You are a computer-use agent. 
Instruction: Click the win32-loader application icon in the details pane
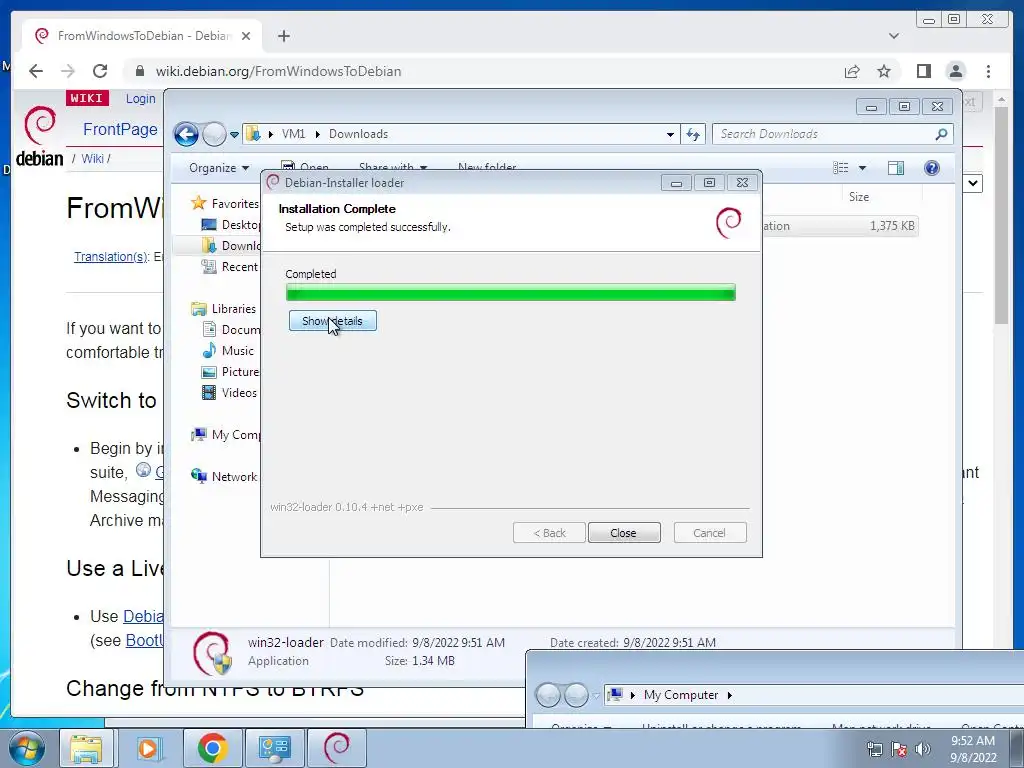(x=212, y=652)
